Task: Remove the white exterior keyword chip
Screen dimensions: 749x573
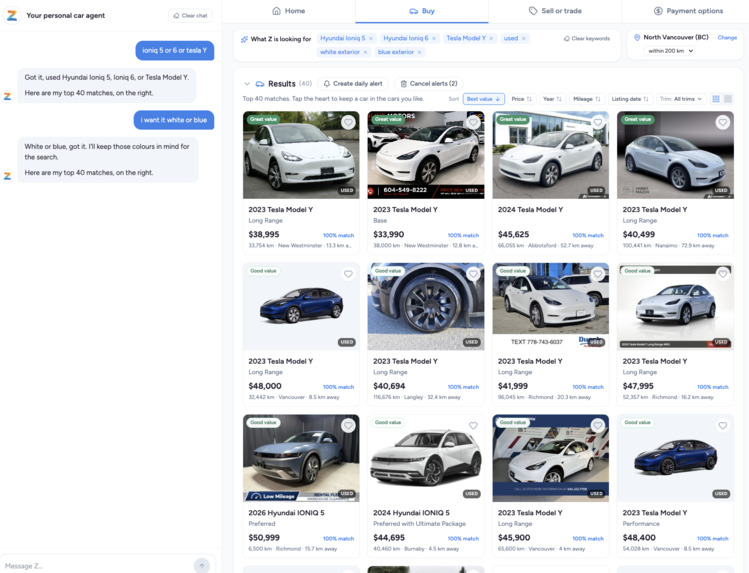Action: (365, 52)
